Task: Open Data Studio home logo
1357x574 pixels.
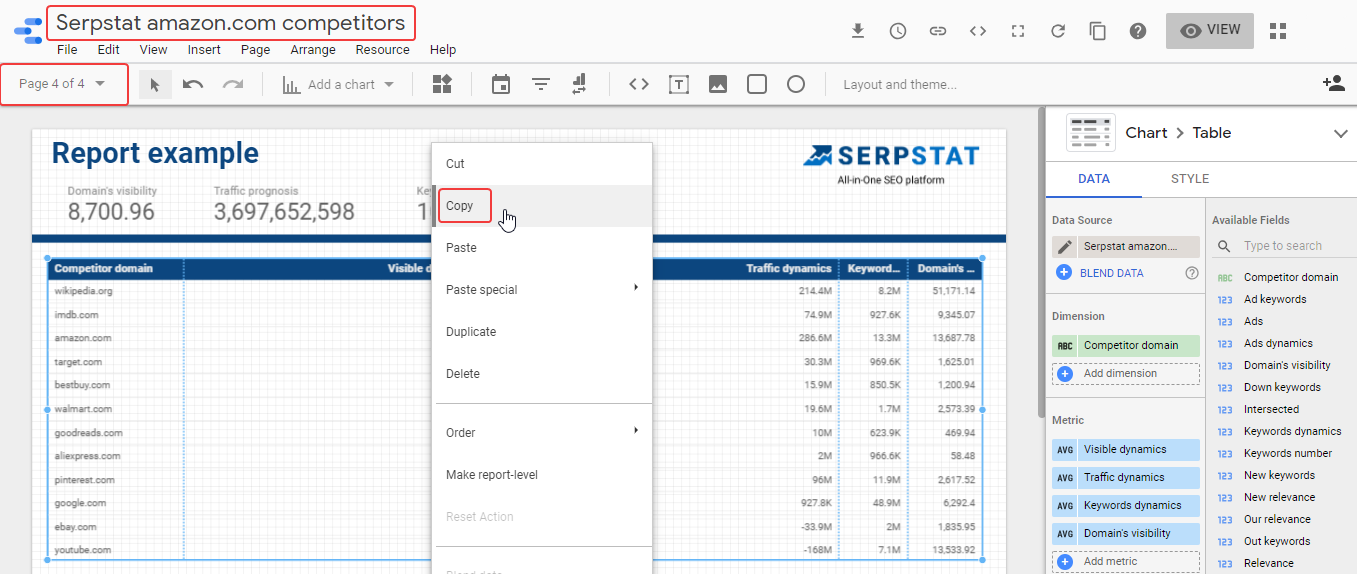Action: pos(27,29)
